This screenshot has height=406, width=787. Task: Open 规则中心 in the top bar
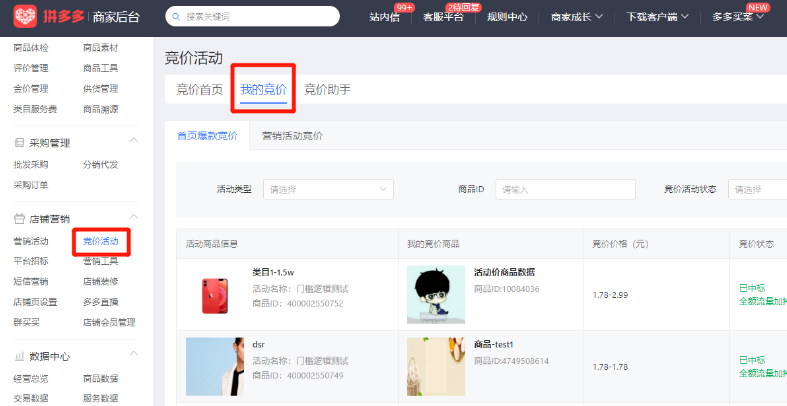coord(507,17)
